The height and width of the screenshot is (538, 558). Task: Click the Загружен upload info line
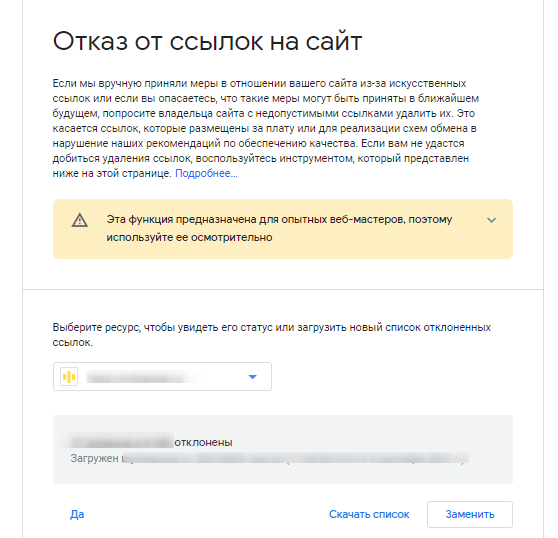point(269,458)
